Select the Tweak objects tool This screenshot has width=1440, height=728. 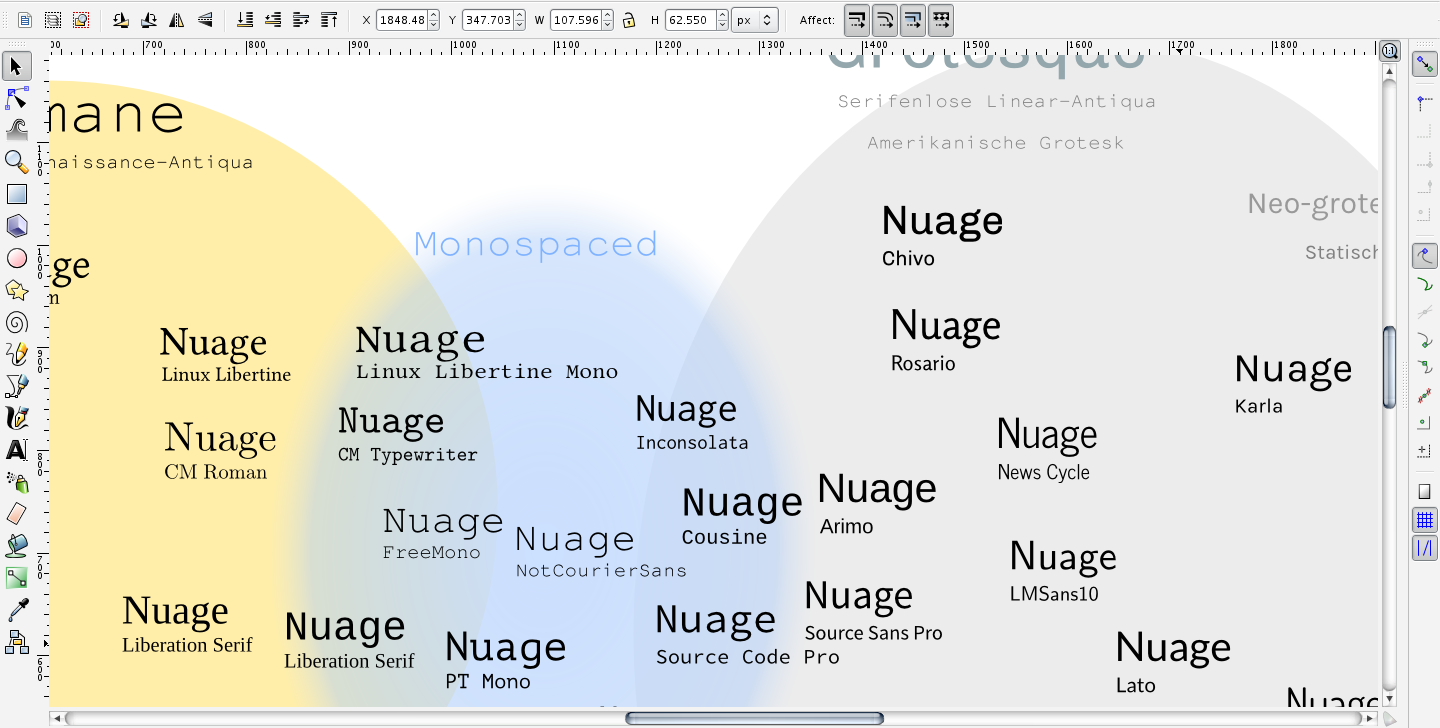click(16, 129)
